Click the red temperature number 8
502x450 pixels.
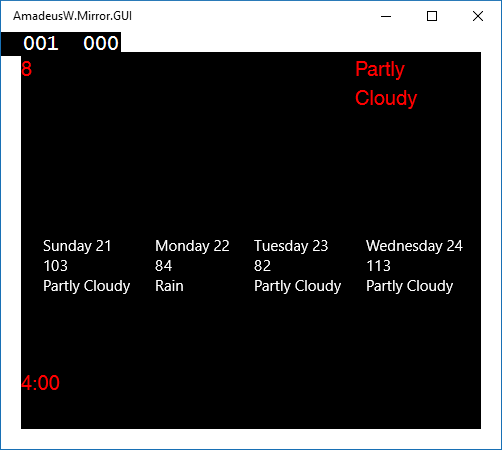click(26, 69)
